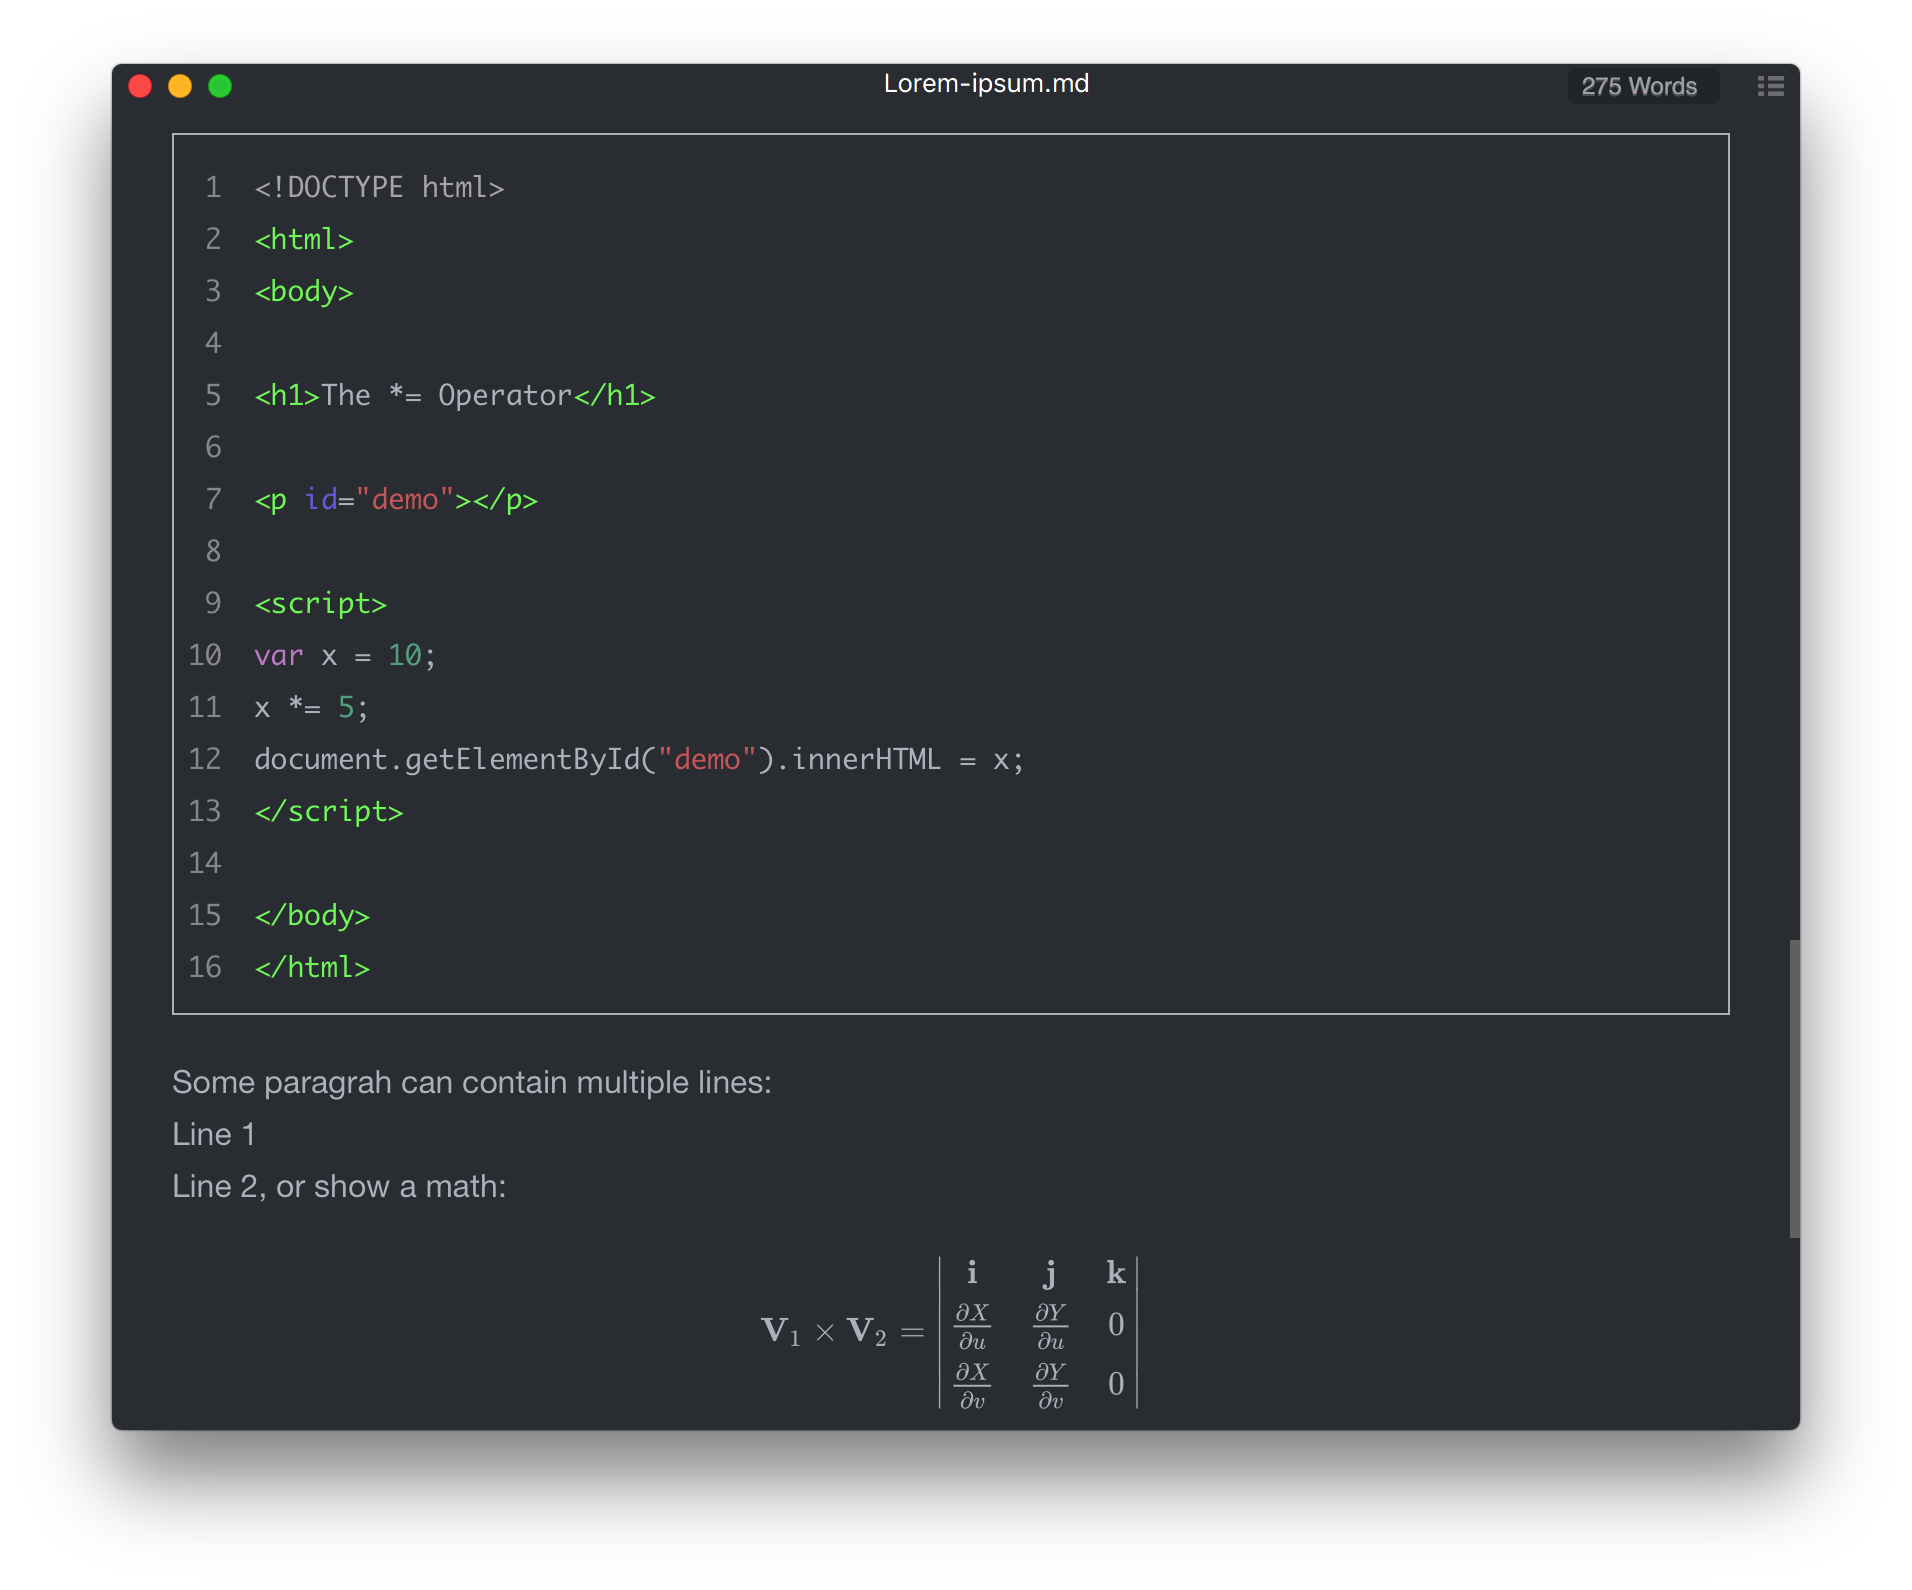Click 'Some paragrah can contain multiple lines:'
The height and width of the screenshot is (1590, 1912).
coord(472,1083)
